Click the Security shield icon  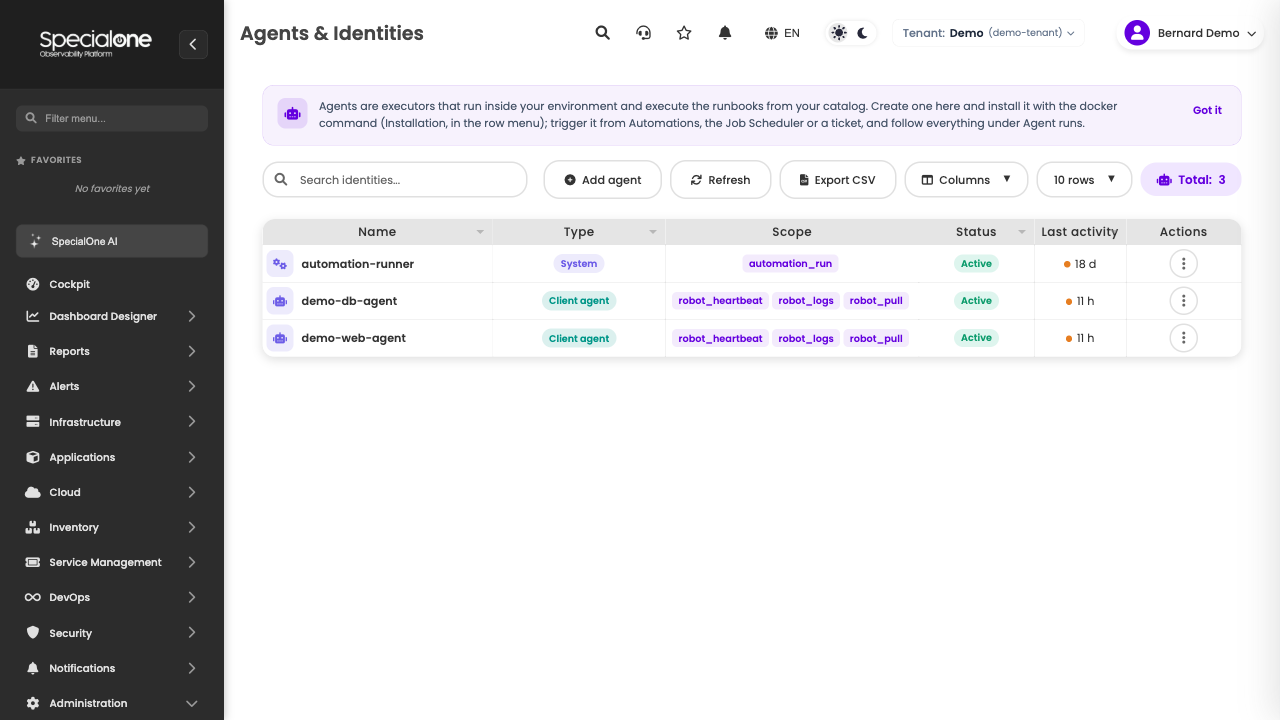(x=32, y=633)
